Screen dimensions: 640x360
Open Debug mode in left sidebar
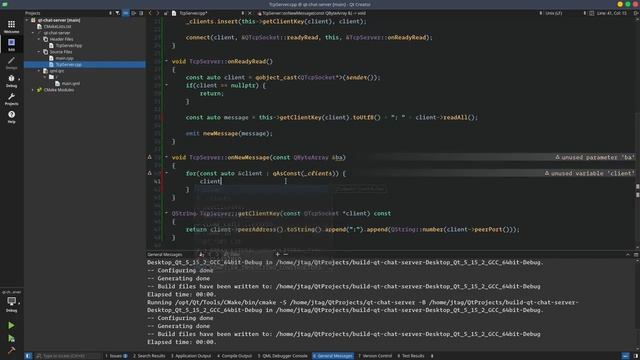click(11, 81)
